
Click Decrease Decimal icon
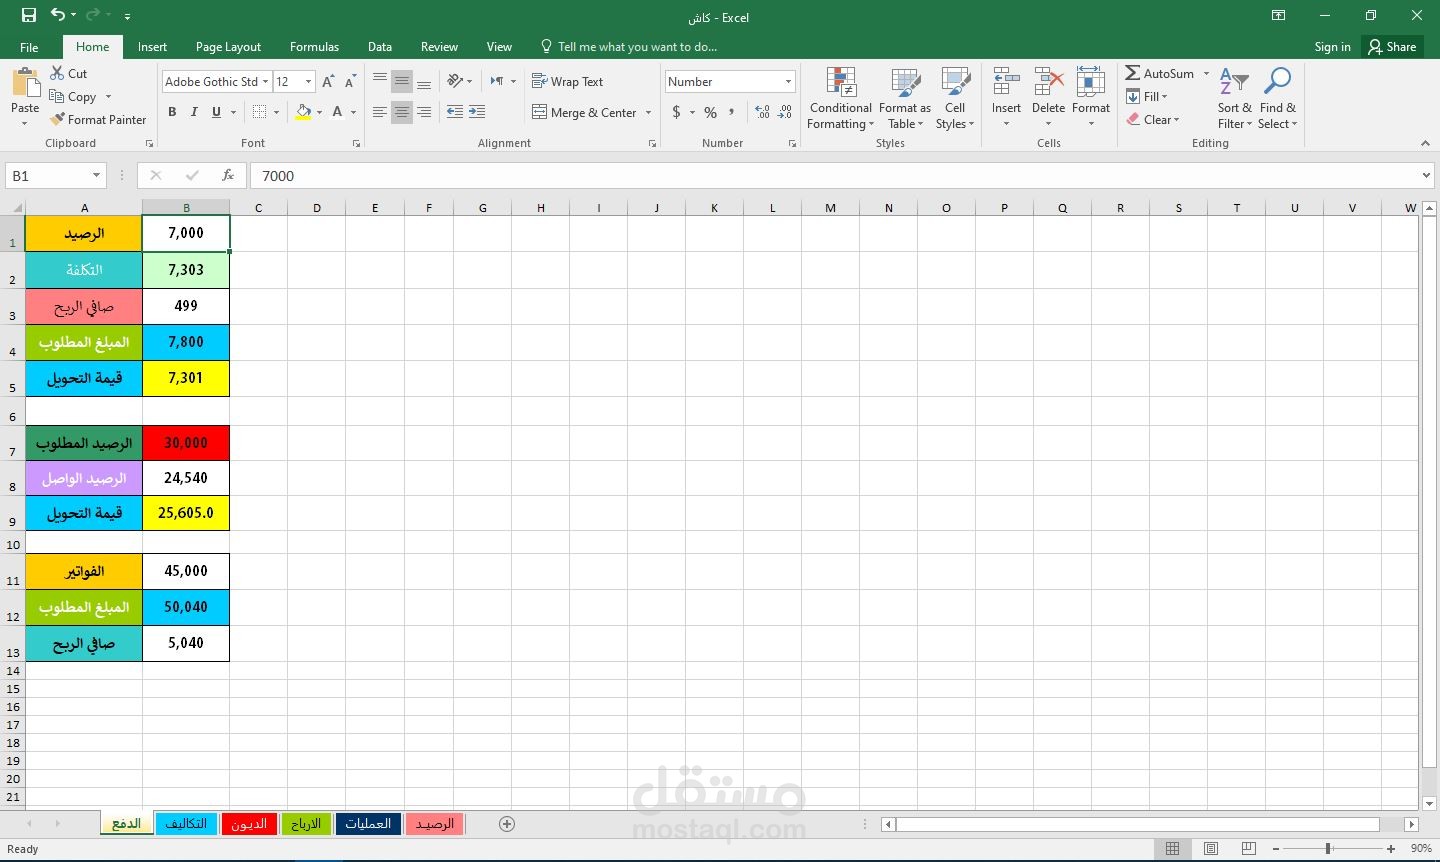(x=785, y=112)
